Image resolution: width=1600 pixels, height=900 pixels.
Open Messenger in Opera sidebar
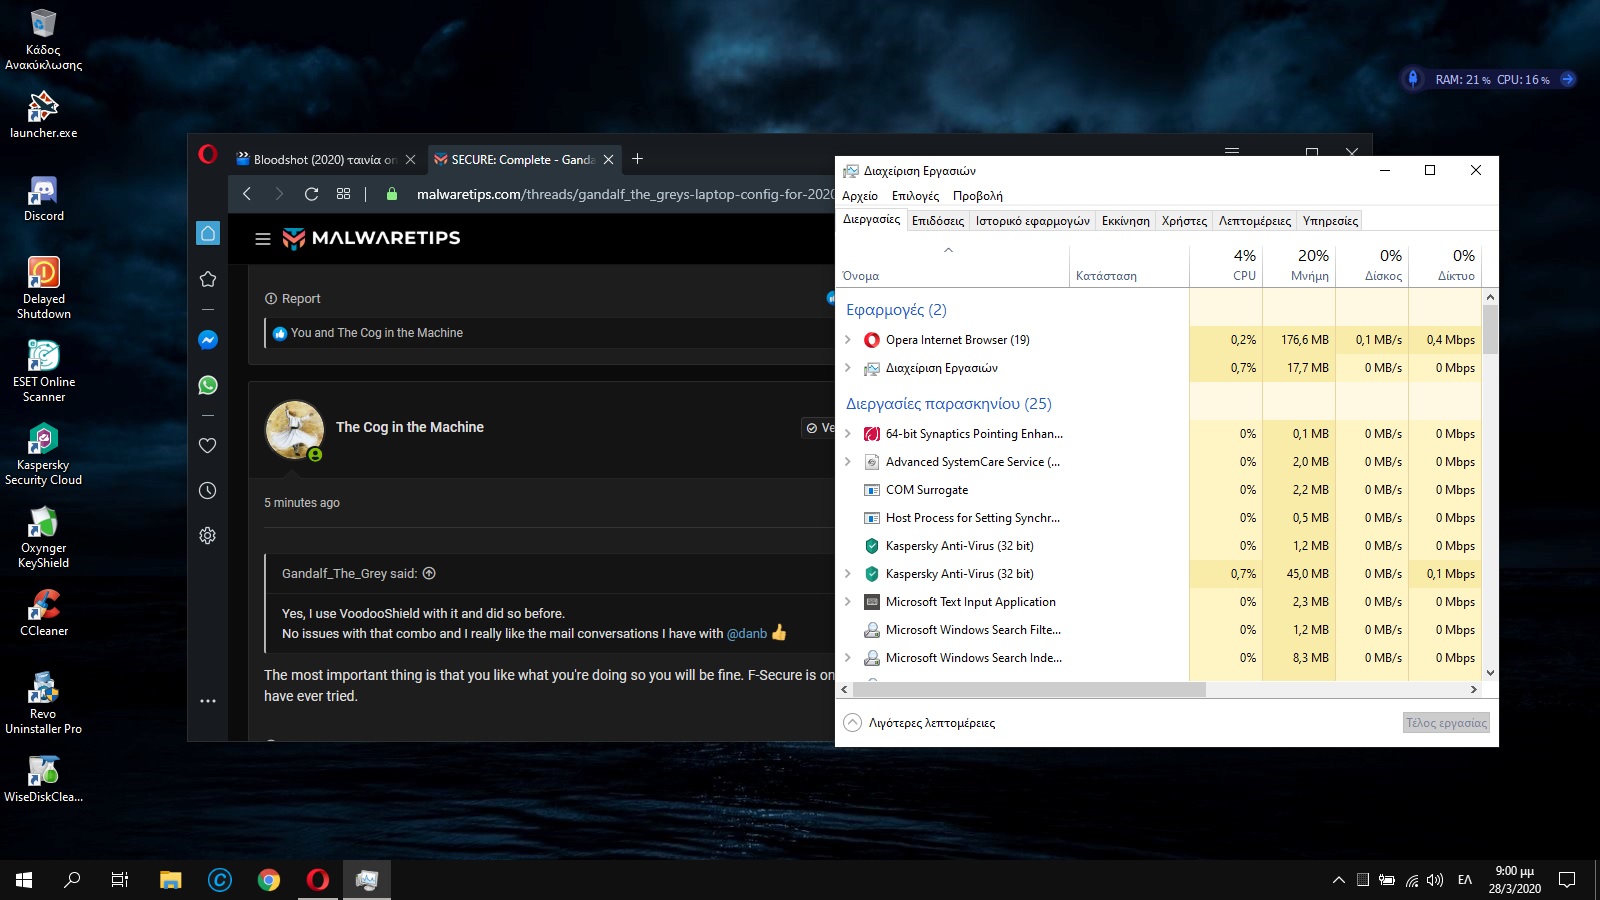(208, 340)
